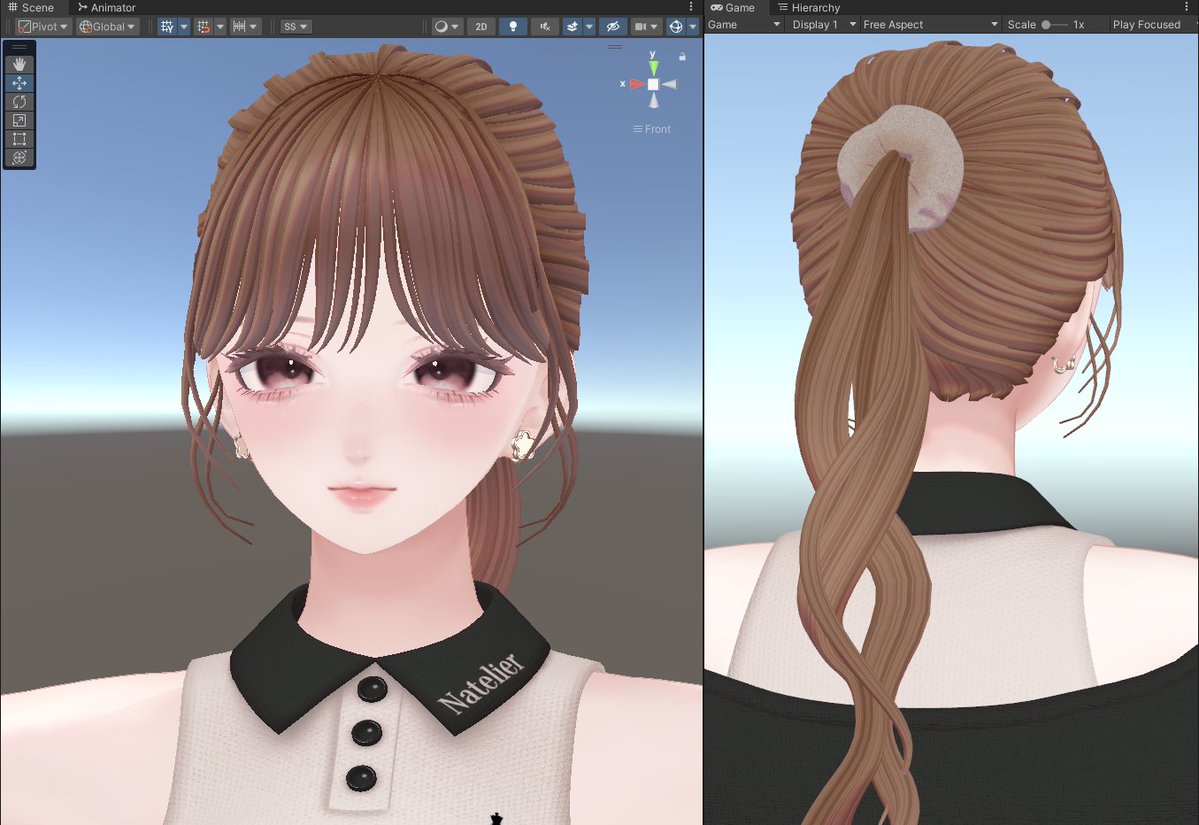The width and height of the screenshot is (1199, 825).
Task: Open the Display 1 dropdown
Action: point(824,24)
